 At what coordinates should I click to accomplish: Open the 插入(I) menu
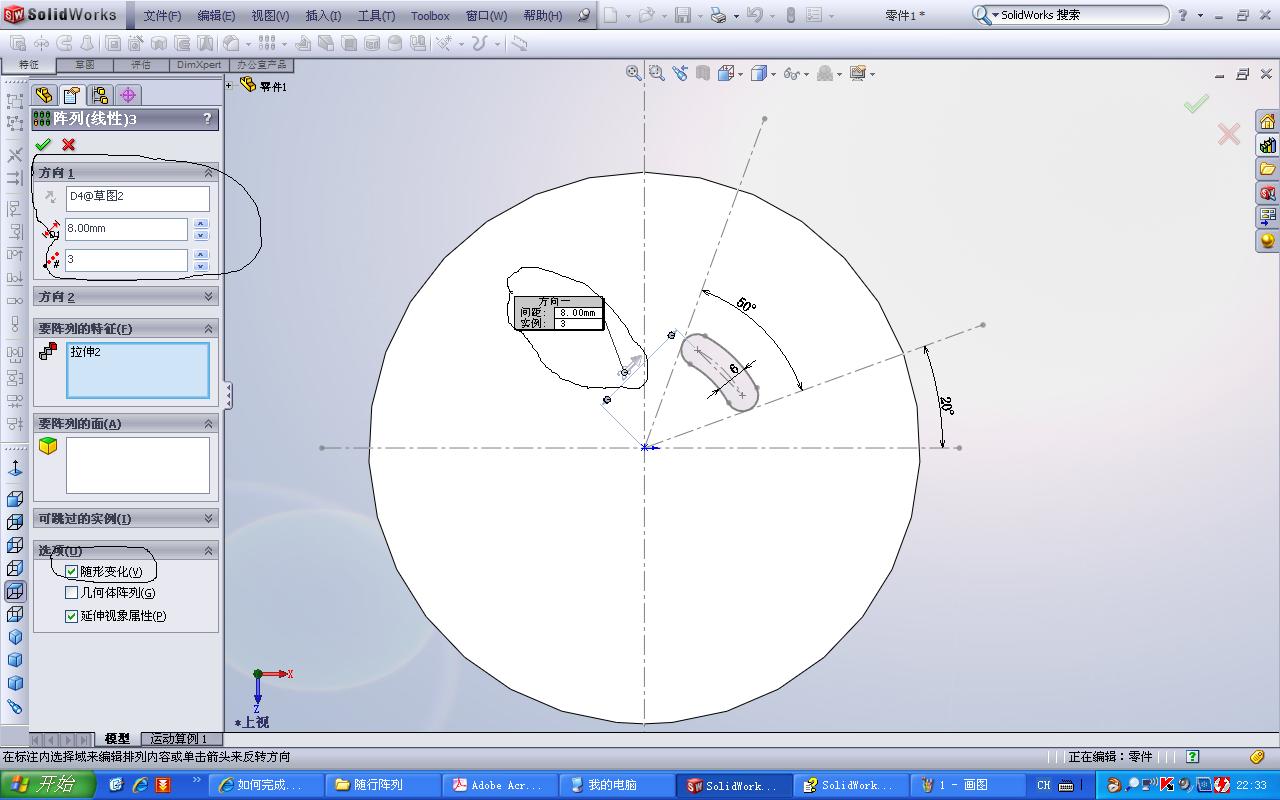(x=323, y=16)
